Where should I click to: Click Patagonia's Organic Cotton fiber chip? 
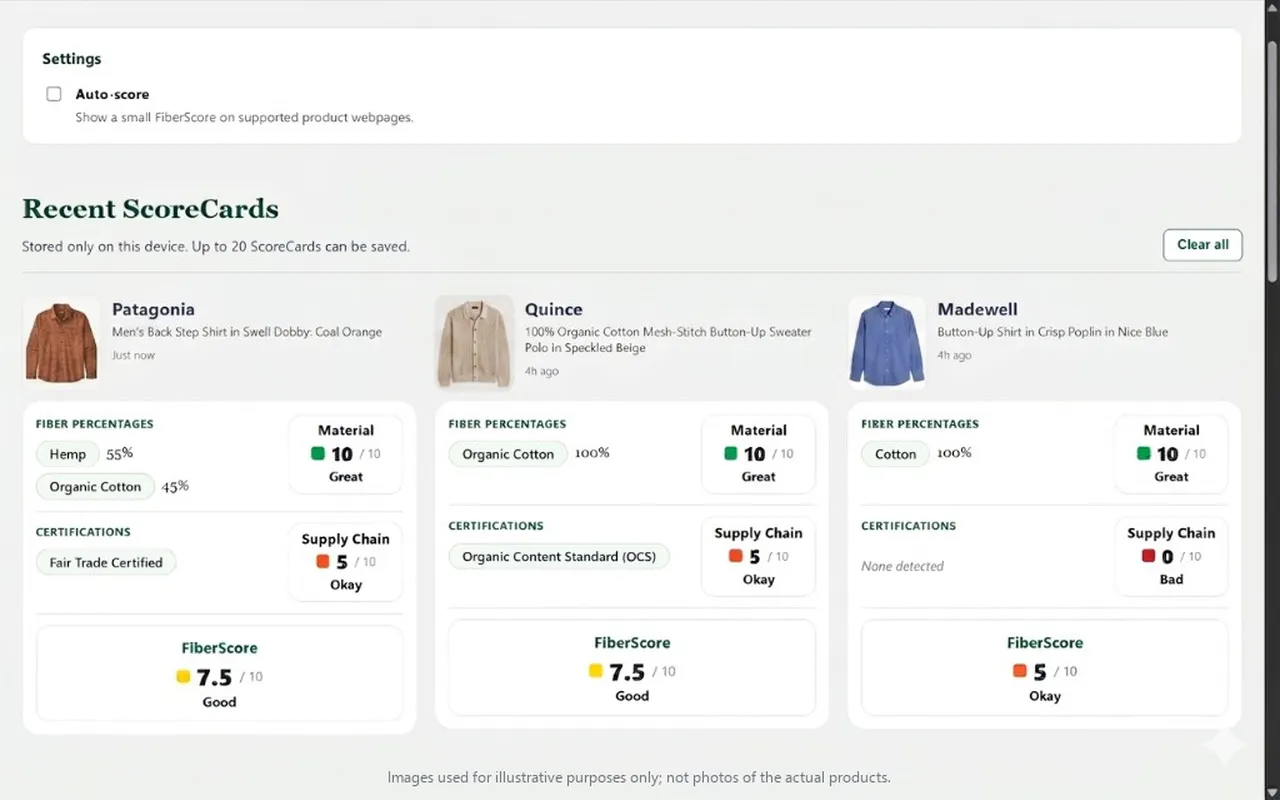[x=95, y=487]
